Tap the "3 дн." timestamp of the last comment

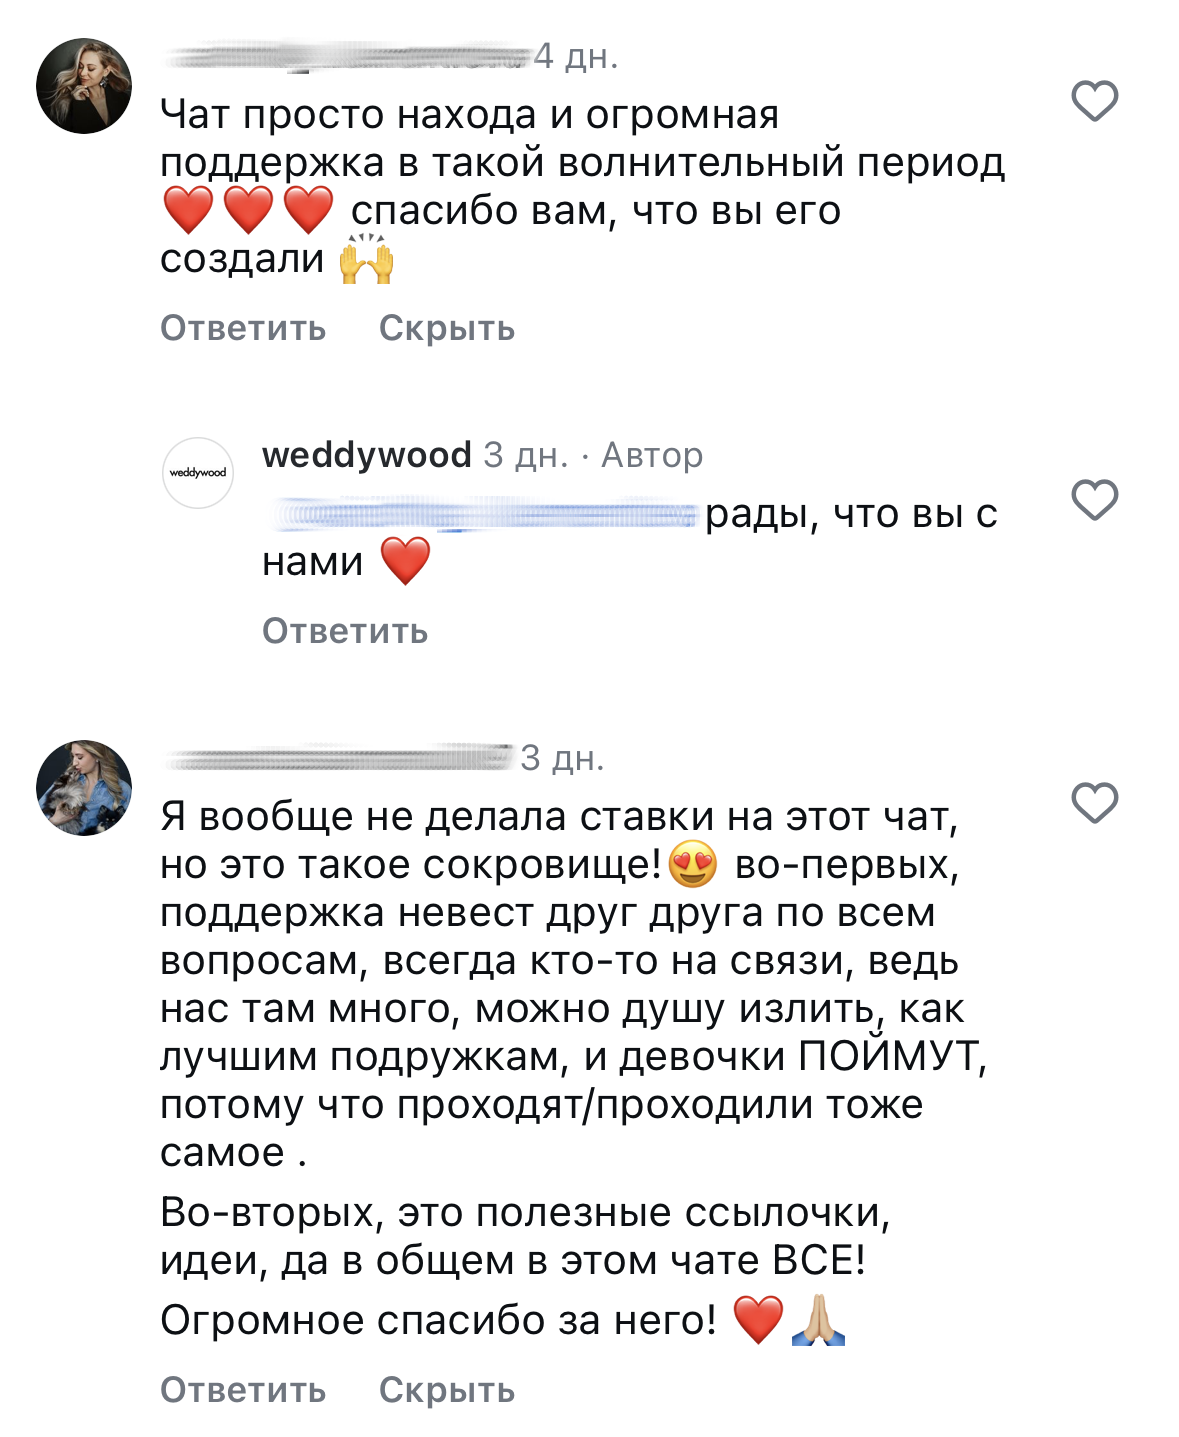click(562, 759)
